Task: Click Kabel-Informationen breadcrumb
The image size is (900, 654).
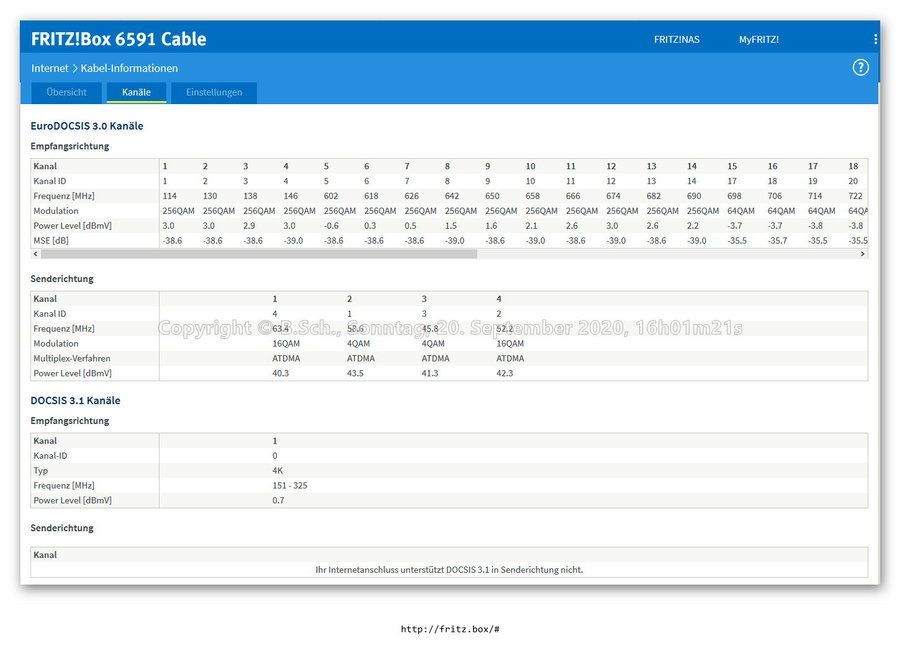Action: pos(129,68)
